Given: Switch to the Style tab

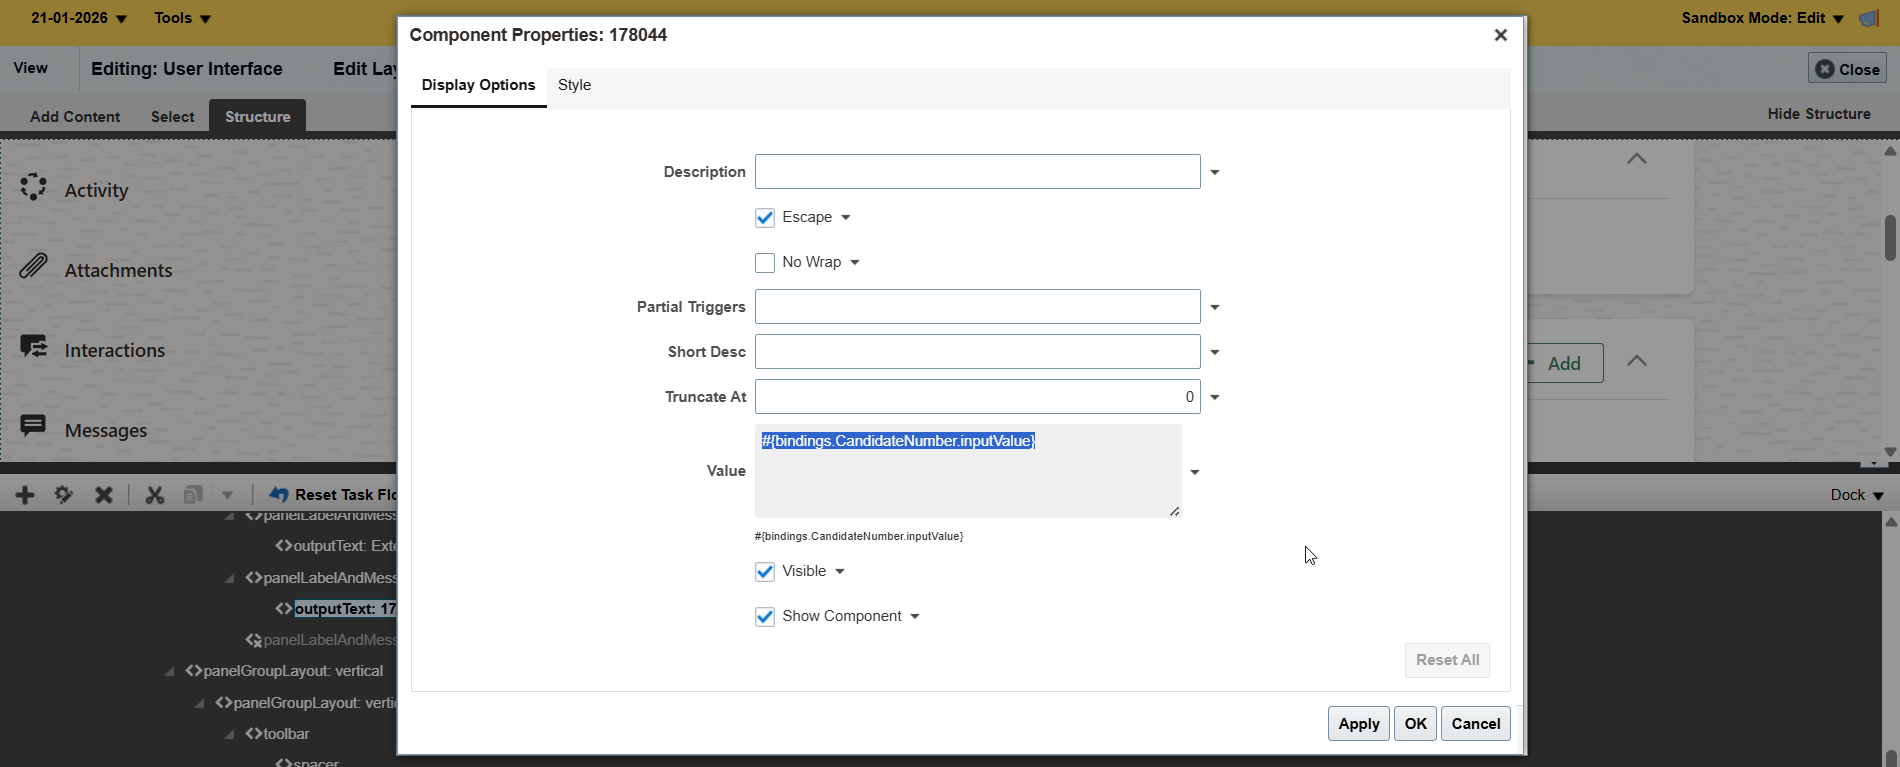Looking at the screenshot, I should tap(574, 85).
